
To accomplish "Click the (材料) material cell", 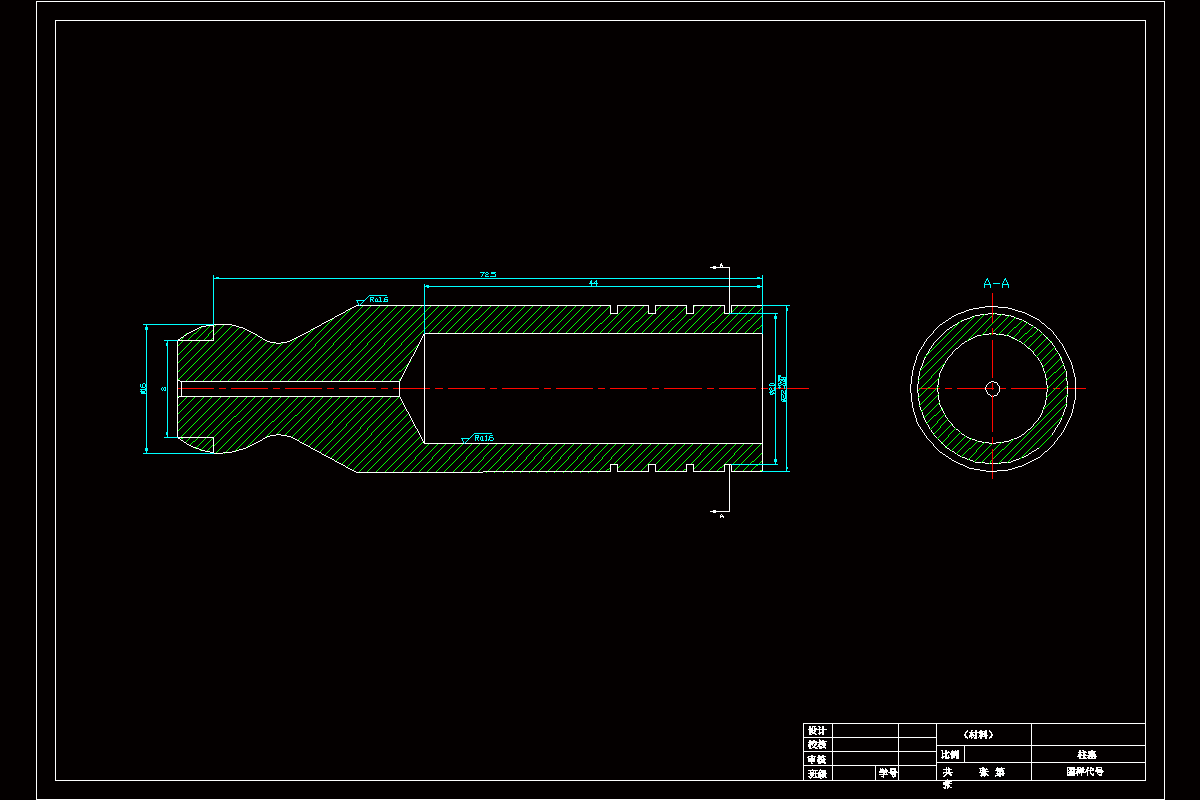I will [983, 734].
